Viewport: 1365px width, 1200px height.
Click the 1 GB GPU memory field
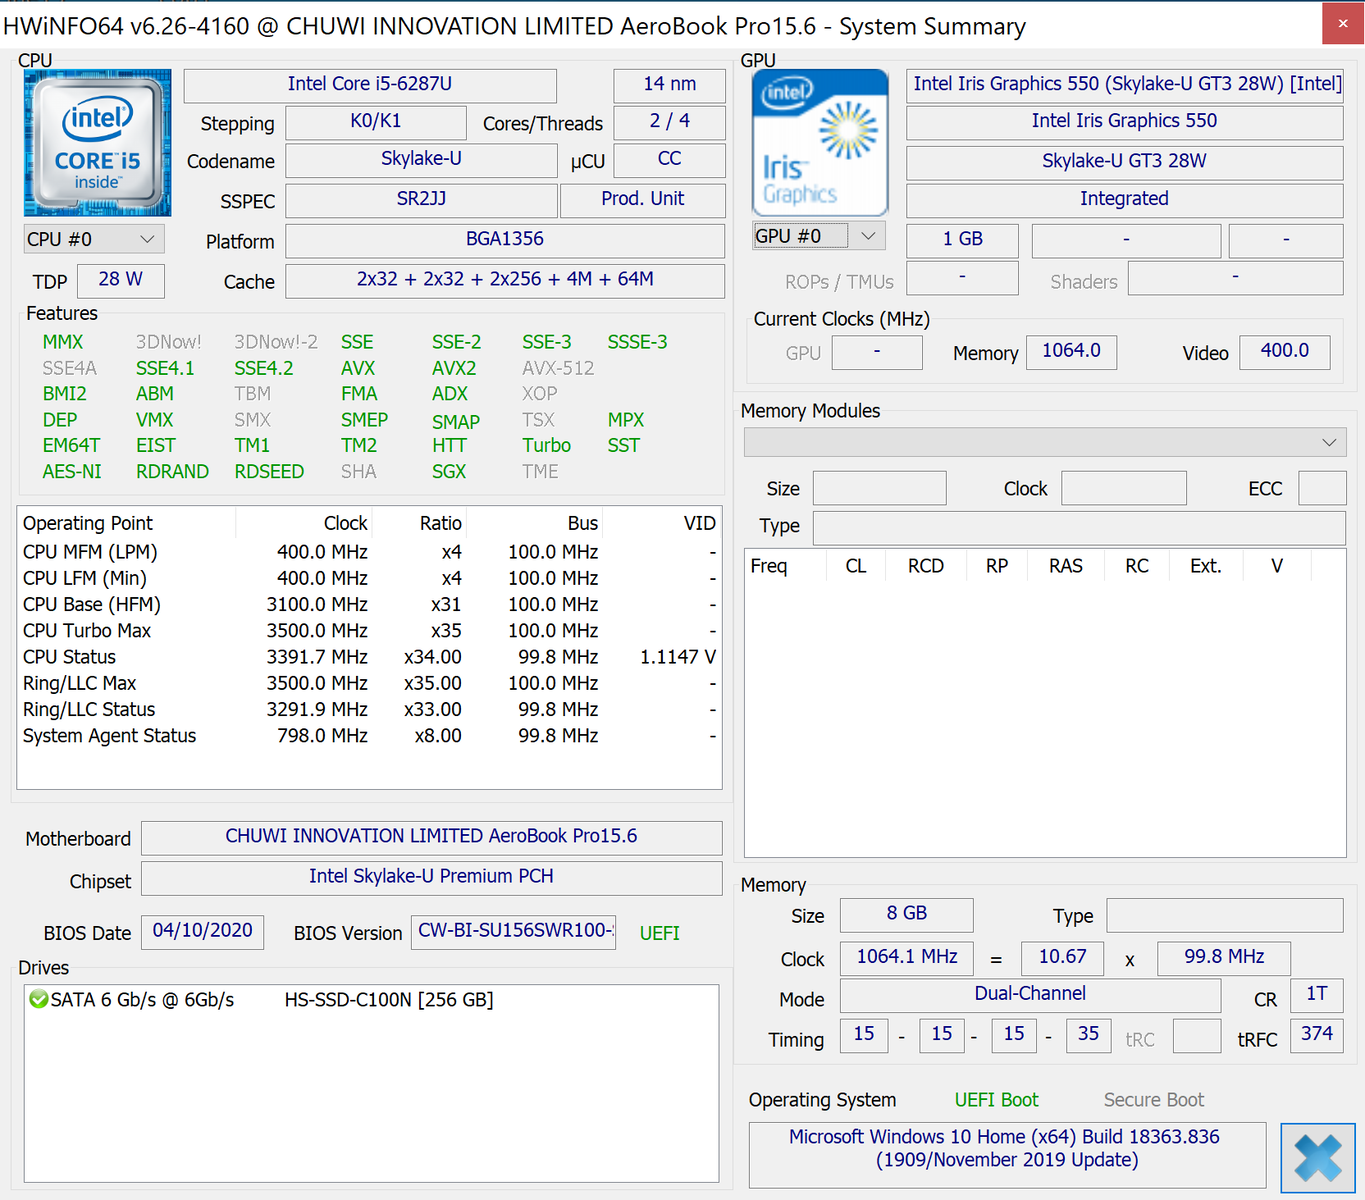click(x=962, y=240)
